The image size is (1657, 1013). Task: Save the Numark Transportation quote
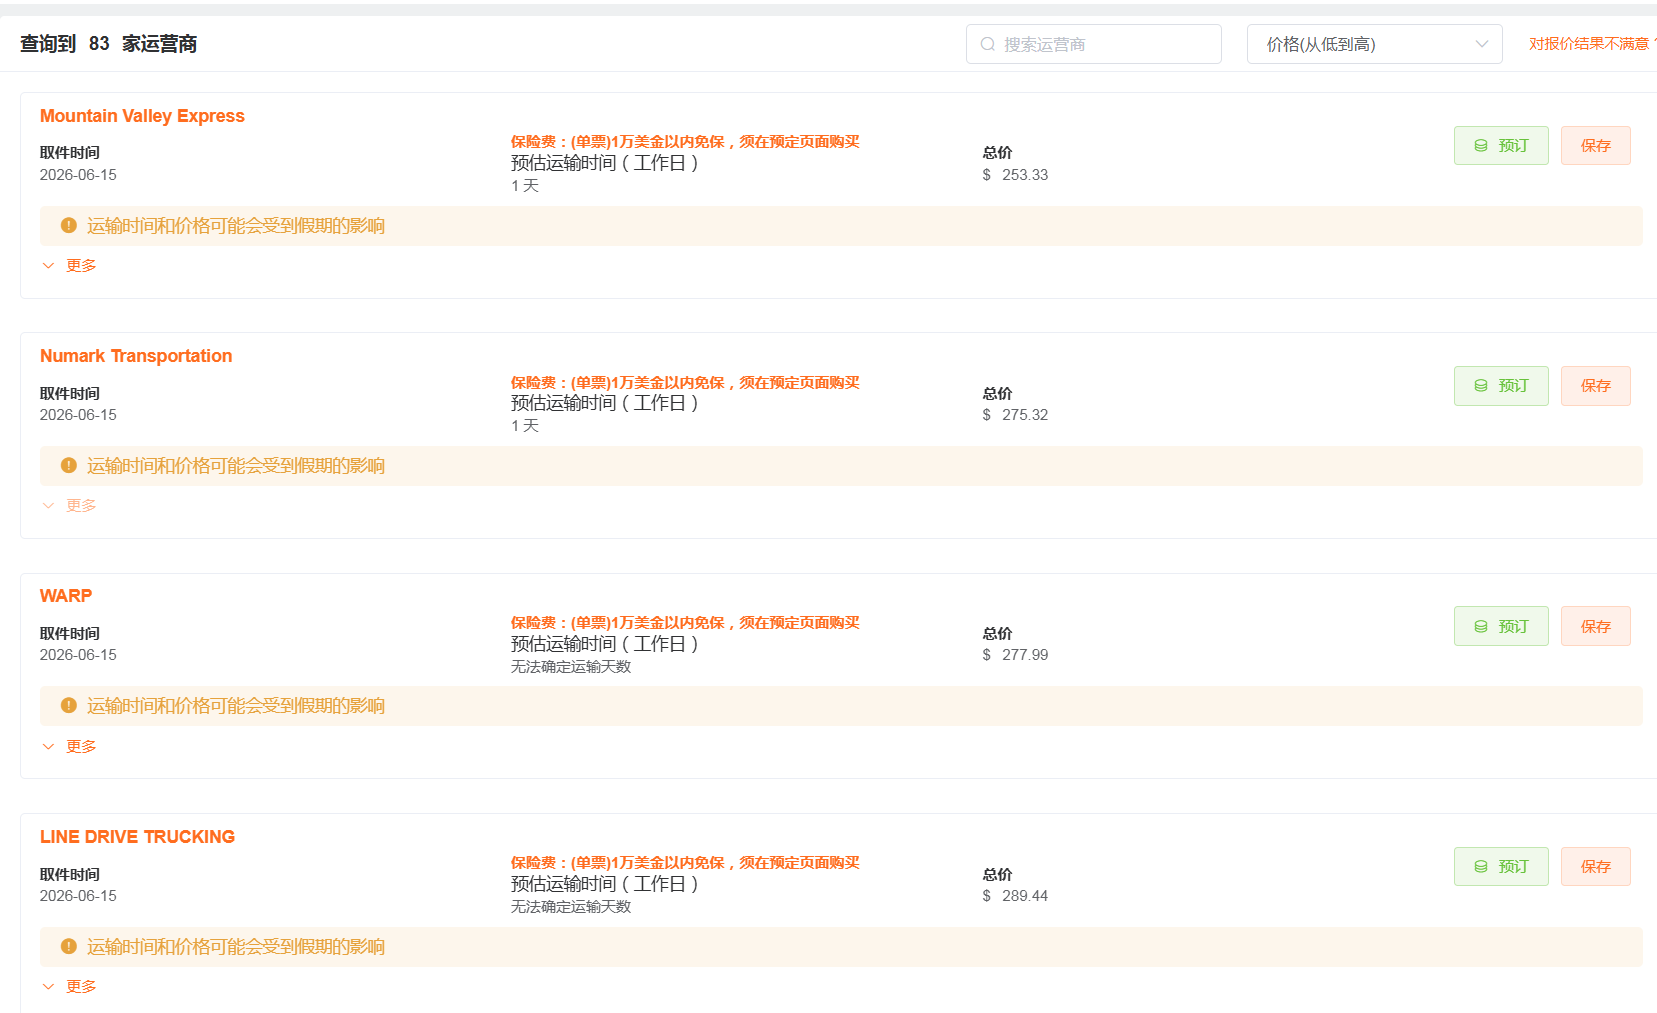pos(1595,386)
